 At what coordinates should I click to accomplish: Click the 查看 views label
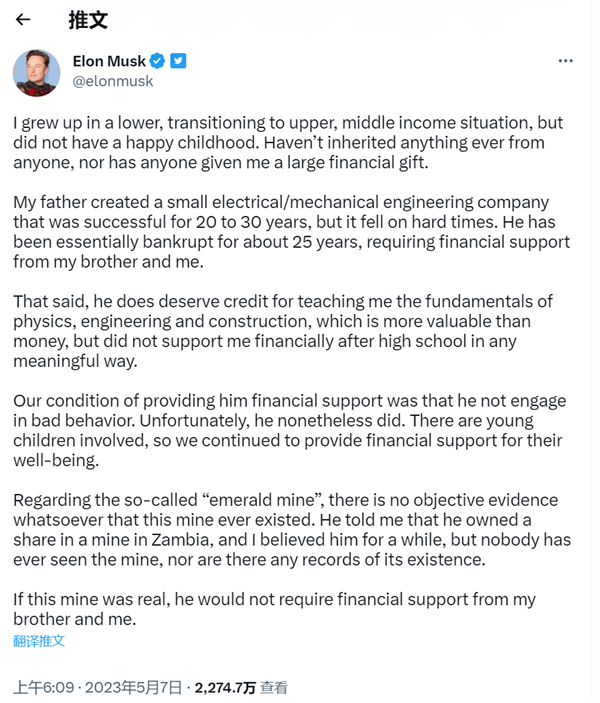274,687
